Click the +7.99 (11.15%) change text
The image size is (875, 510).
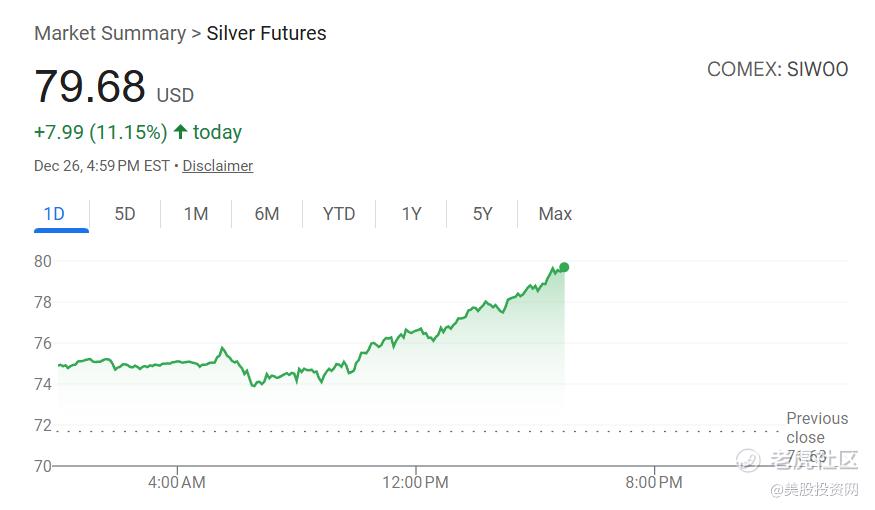coord(100,132)
